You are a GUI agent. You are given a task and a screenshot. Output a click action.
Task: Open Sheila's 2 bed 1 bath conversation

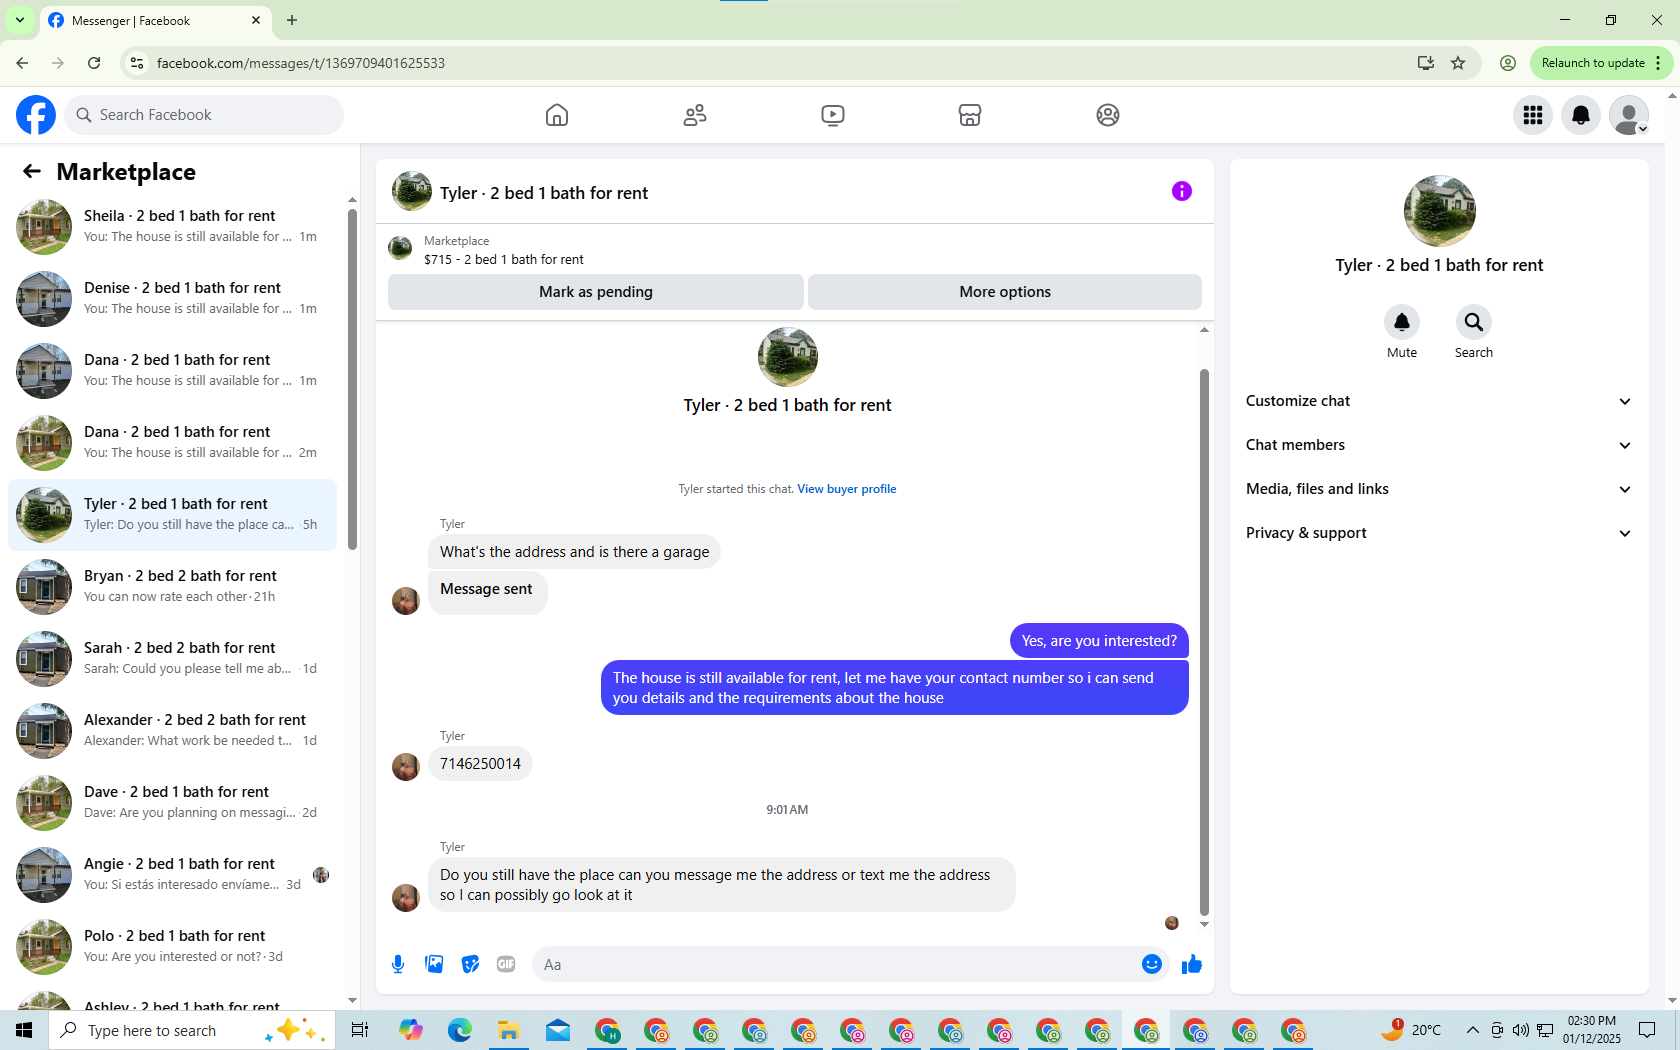[x=172, y=226]
